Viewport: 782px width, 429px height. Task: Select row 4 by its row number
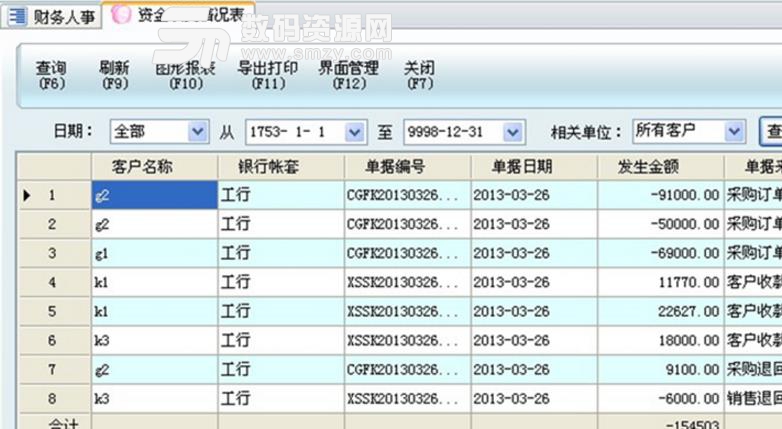pos(52,282)
